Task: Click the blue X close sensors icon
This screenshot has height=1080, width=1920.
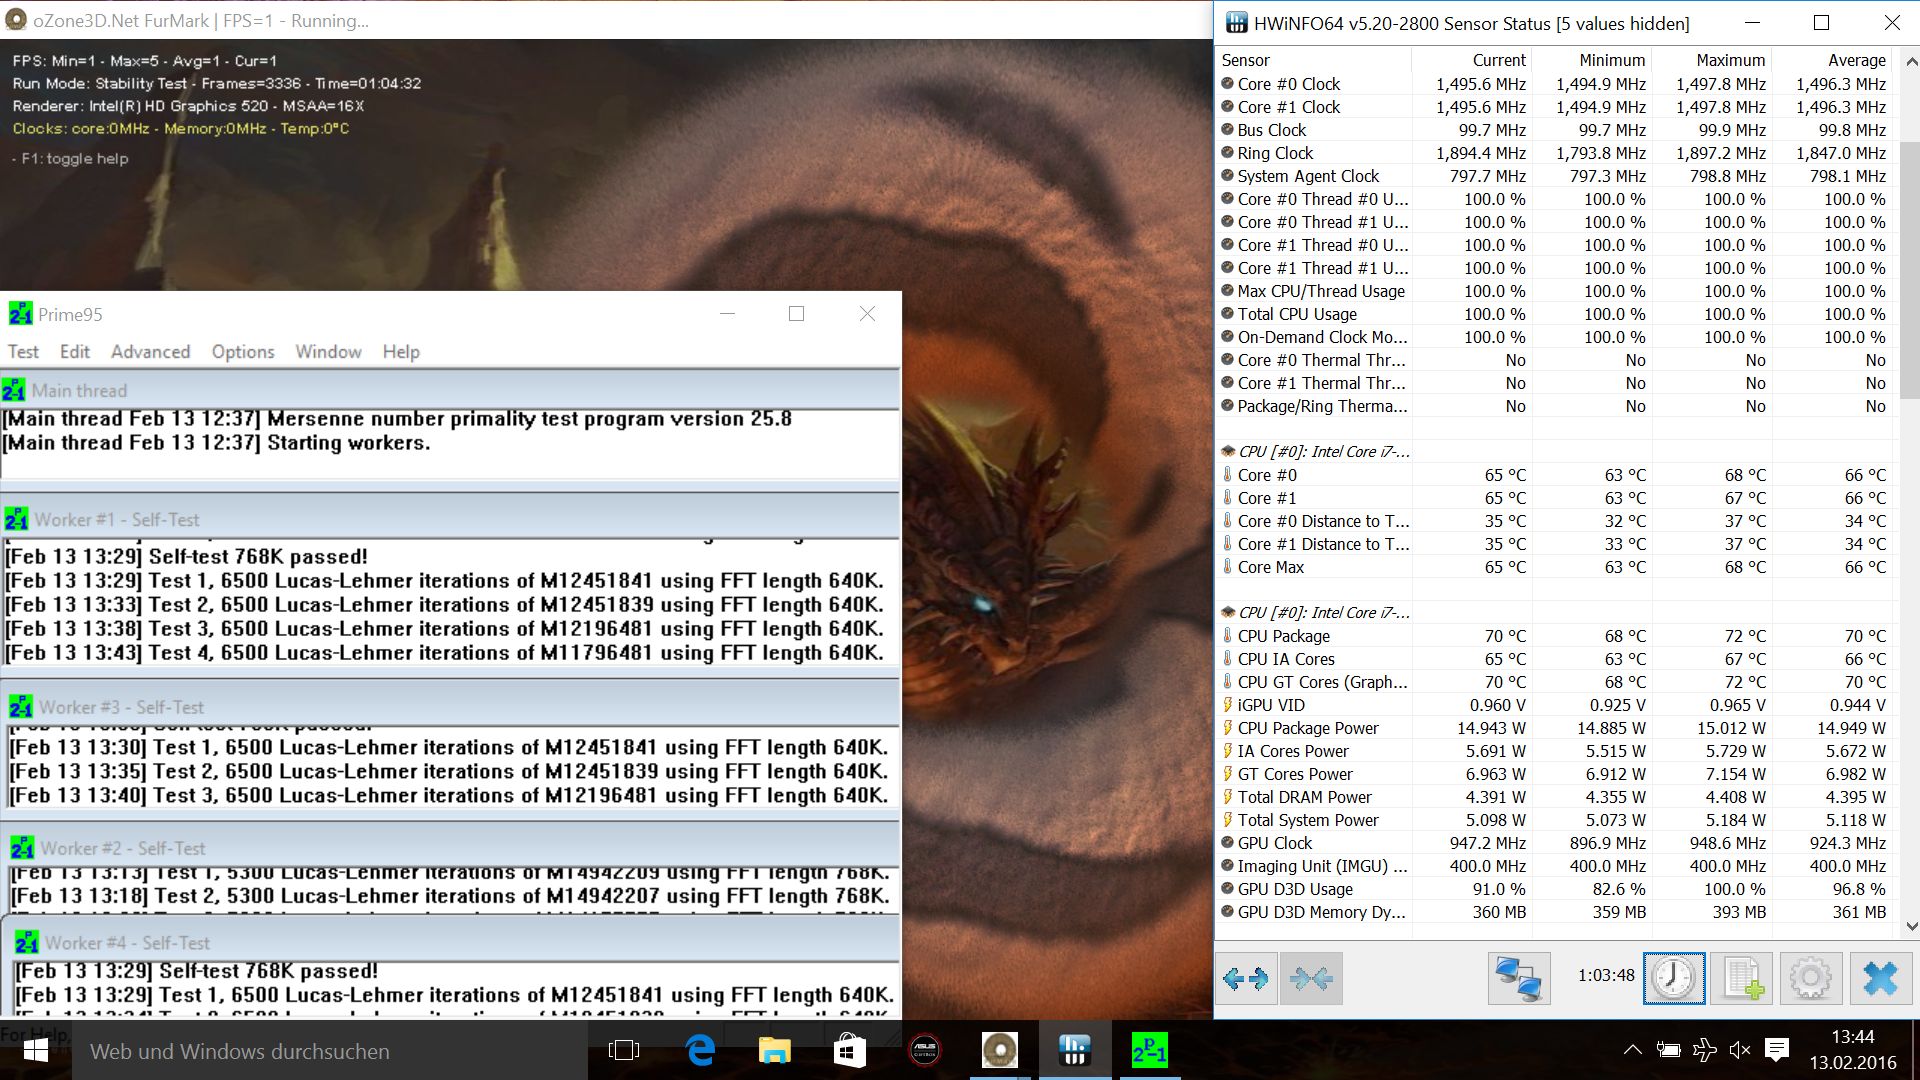Action: coord(1880,977)
